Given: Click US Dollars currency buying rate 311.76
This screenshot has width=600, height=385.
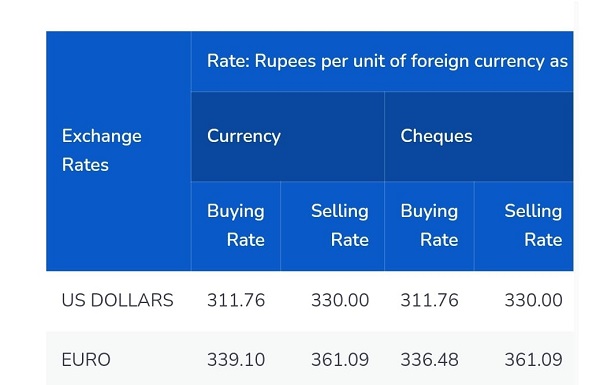Looking at the screenshot, I should (236, 300).
